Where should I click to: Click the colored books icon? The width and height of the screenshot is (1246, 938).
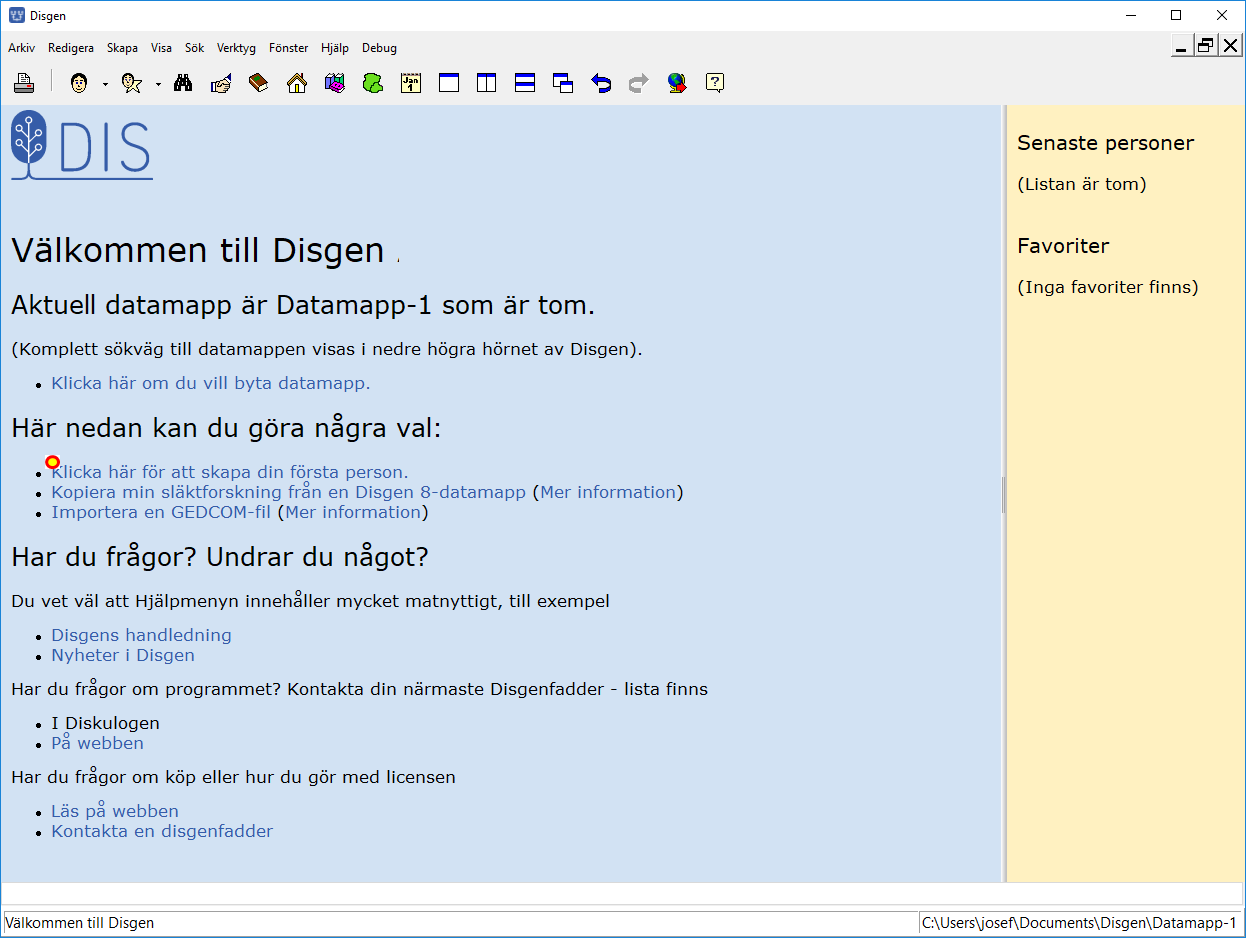coord(335,83)
